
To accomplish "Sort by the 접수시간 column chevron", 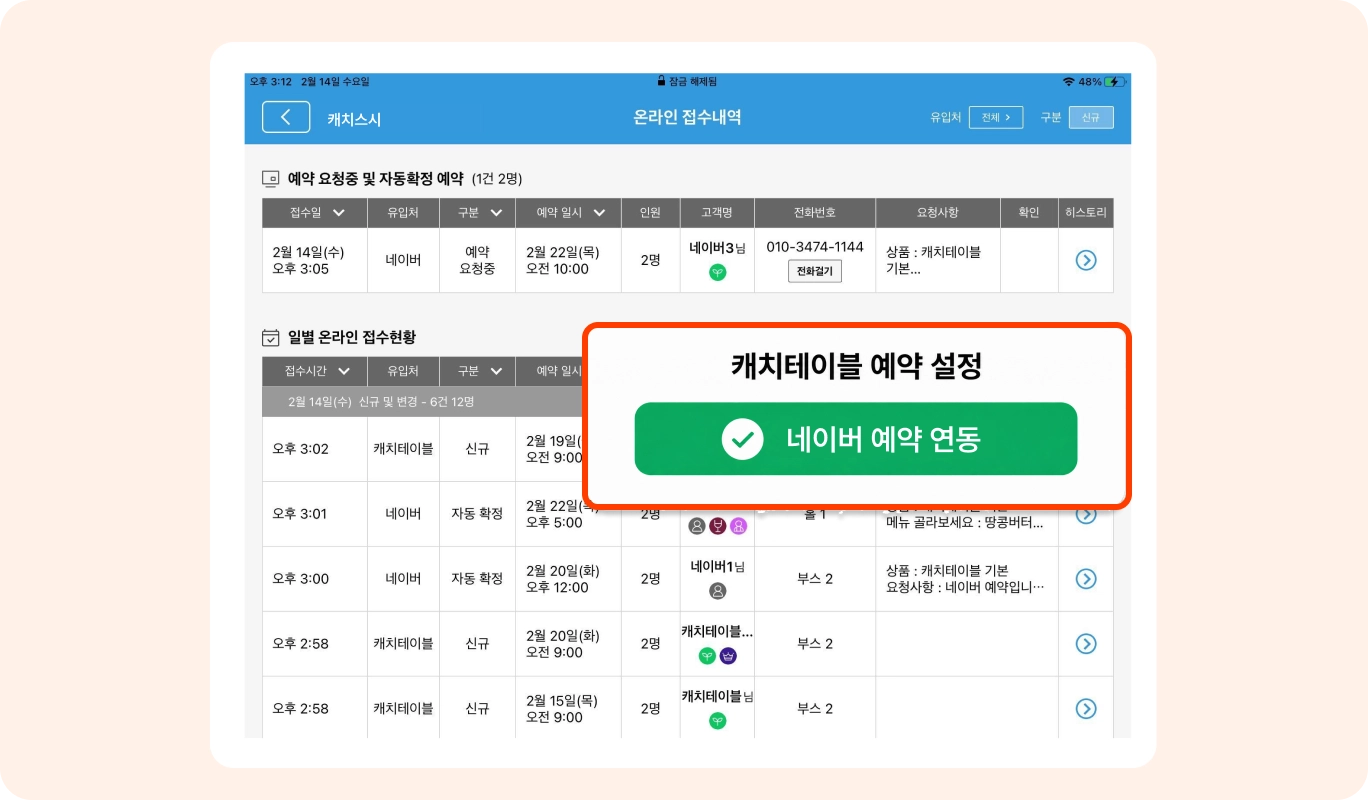I will pyautogui.click(x=344, y=371).
